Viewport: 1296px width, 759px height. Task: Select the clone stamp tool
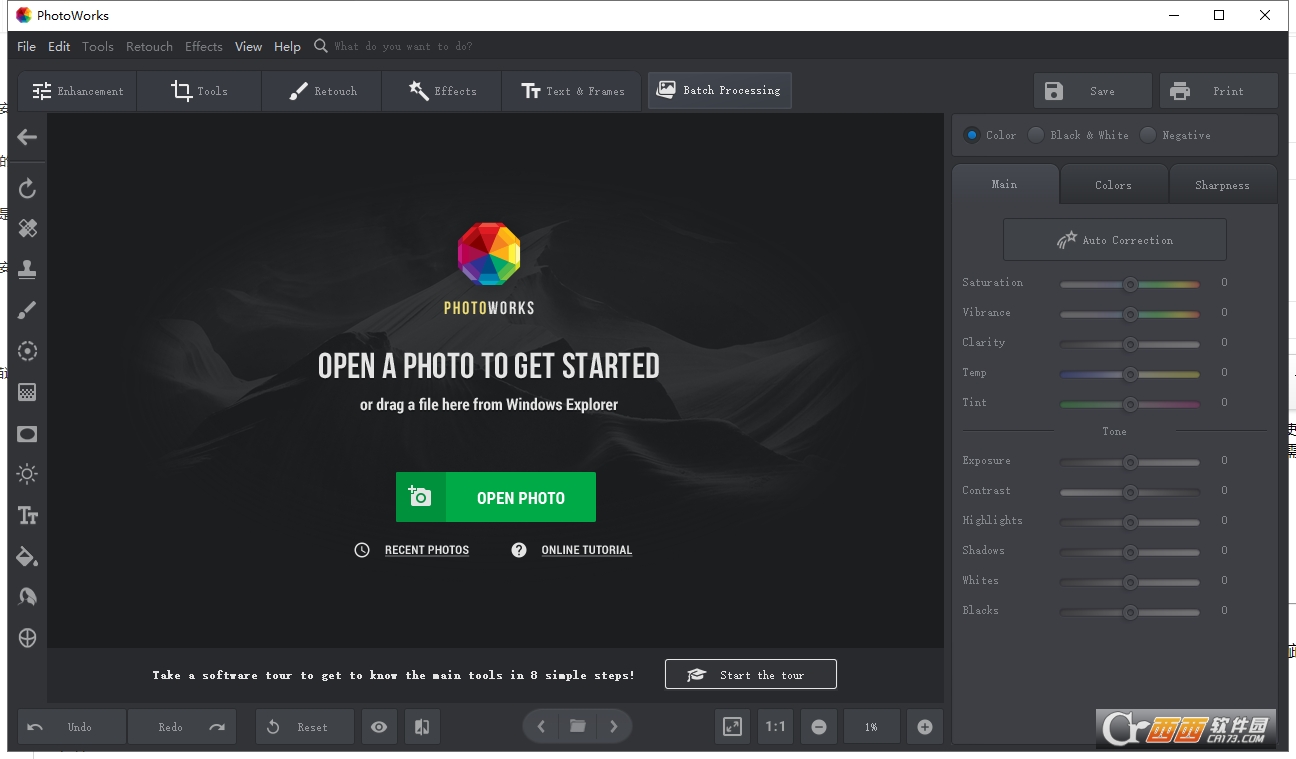point(27,269)
